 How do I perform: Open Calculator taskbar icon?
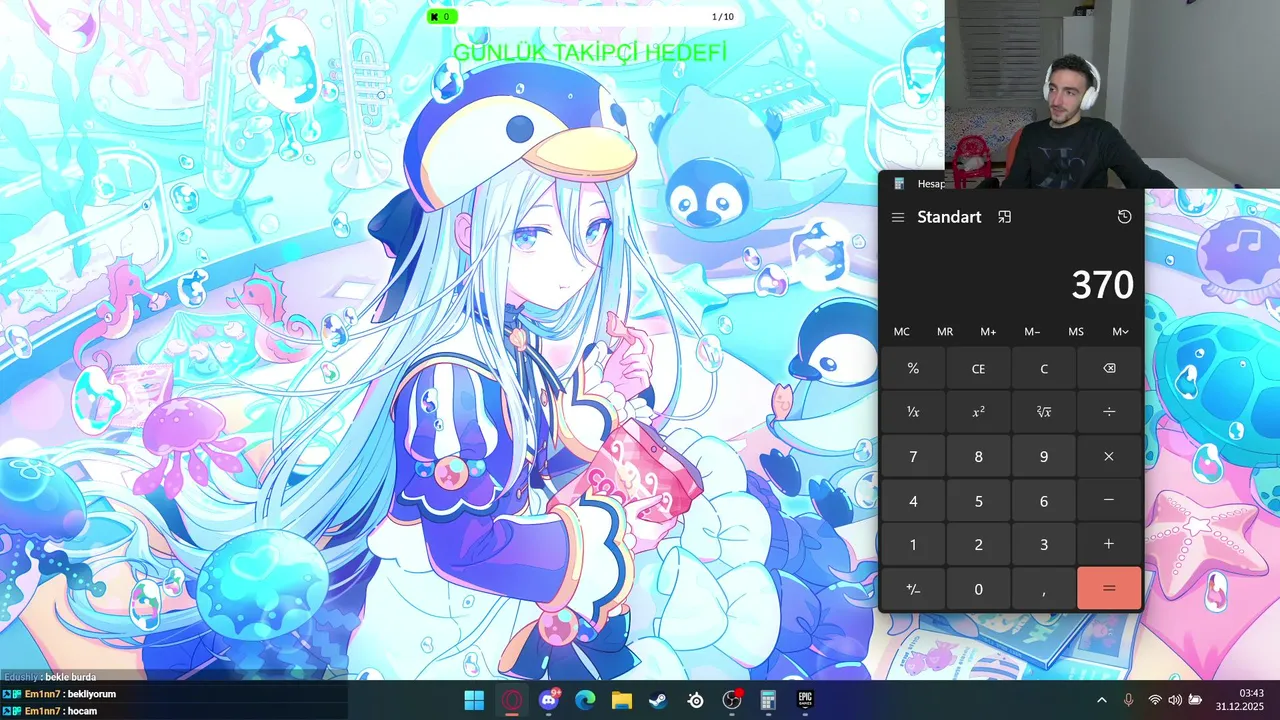click(768, 700)
